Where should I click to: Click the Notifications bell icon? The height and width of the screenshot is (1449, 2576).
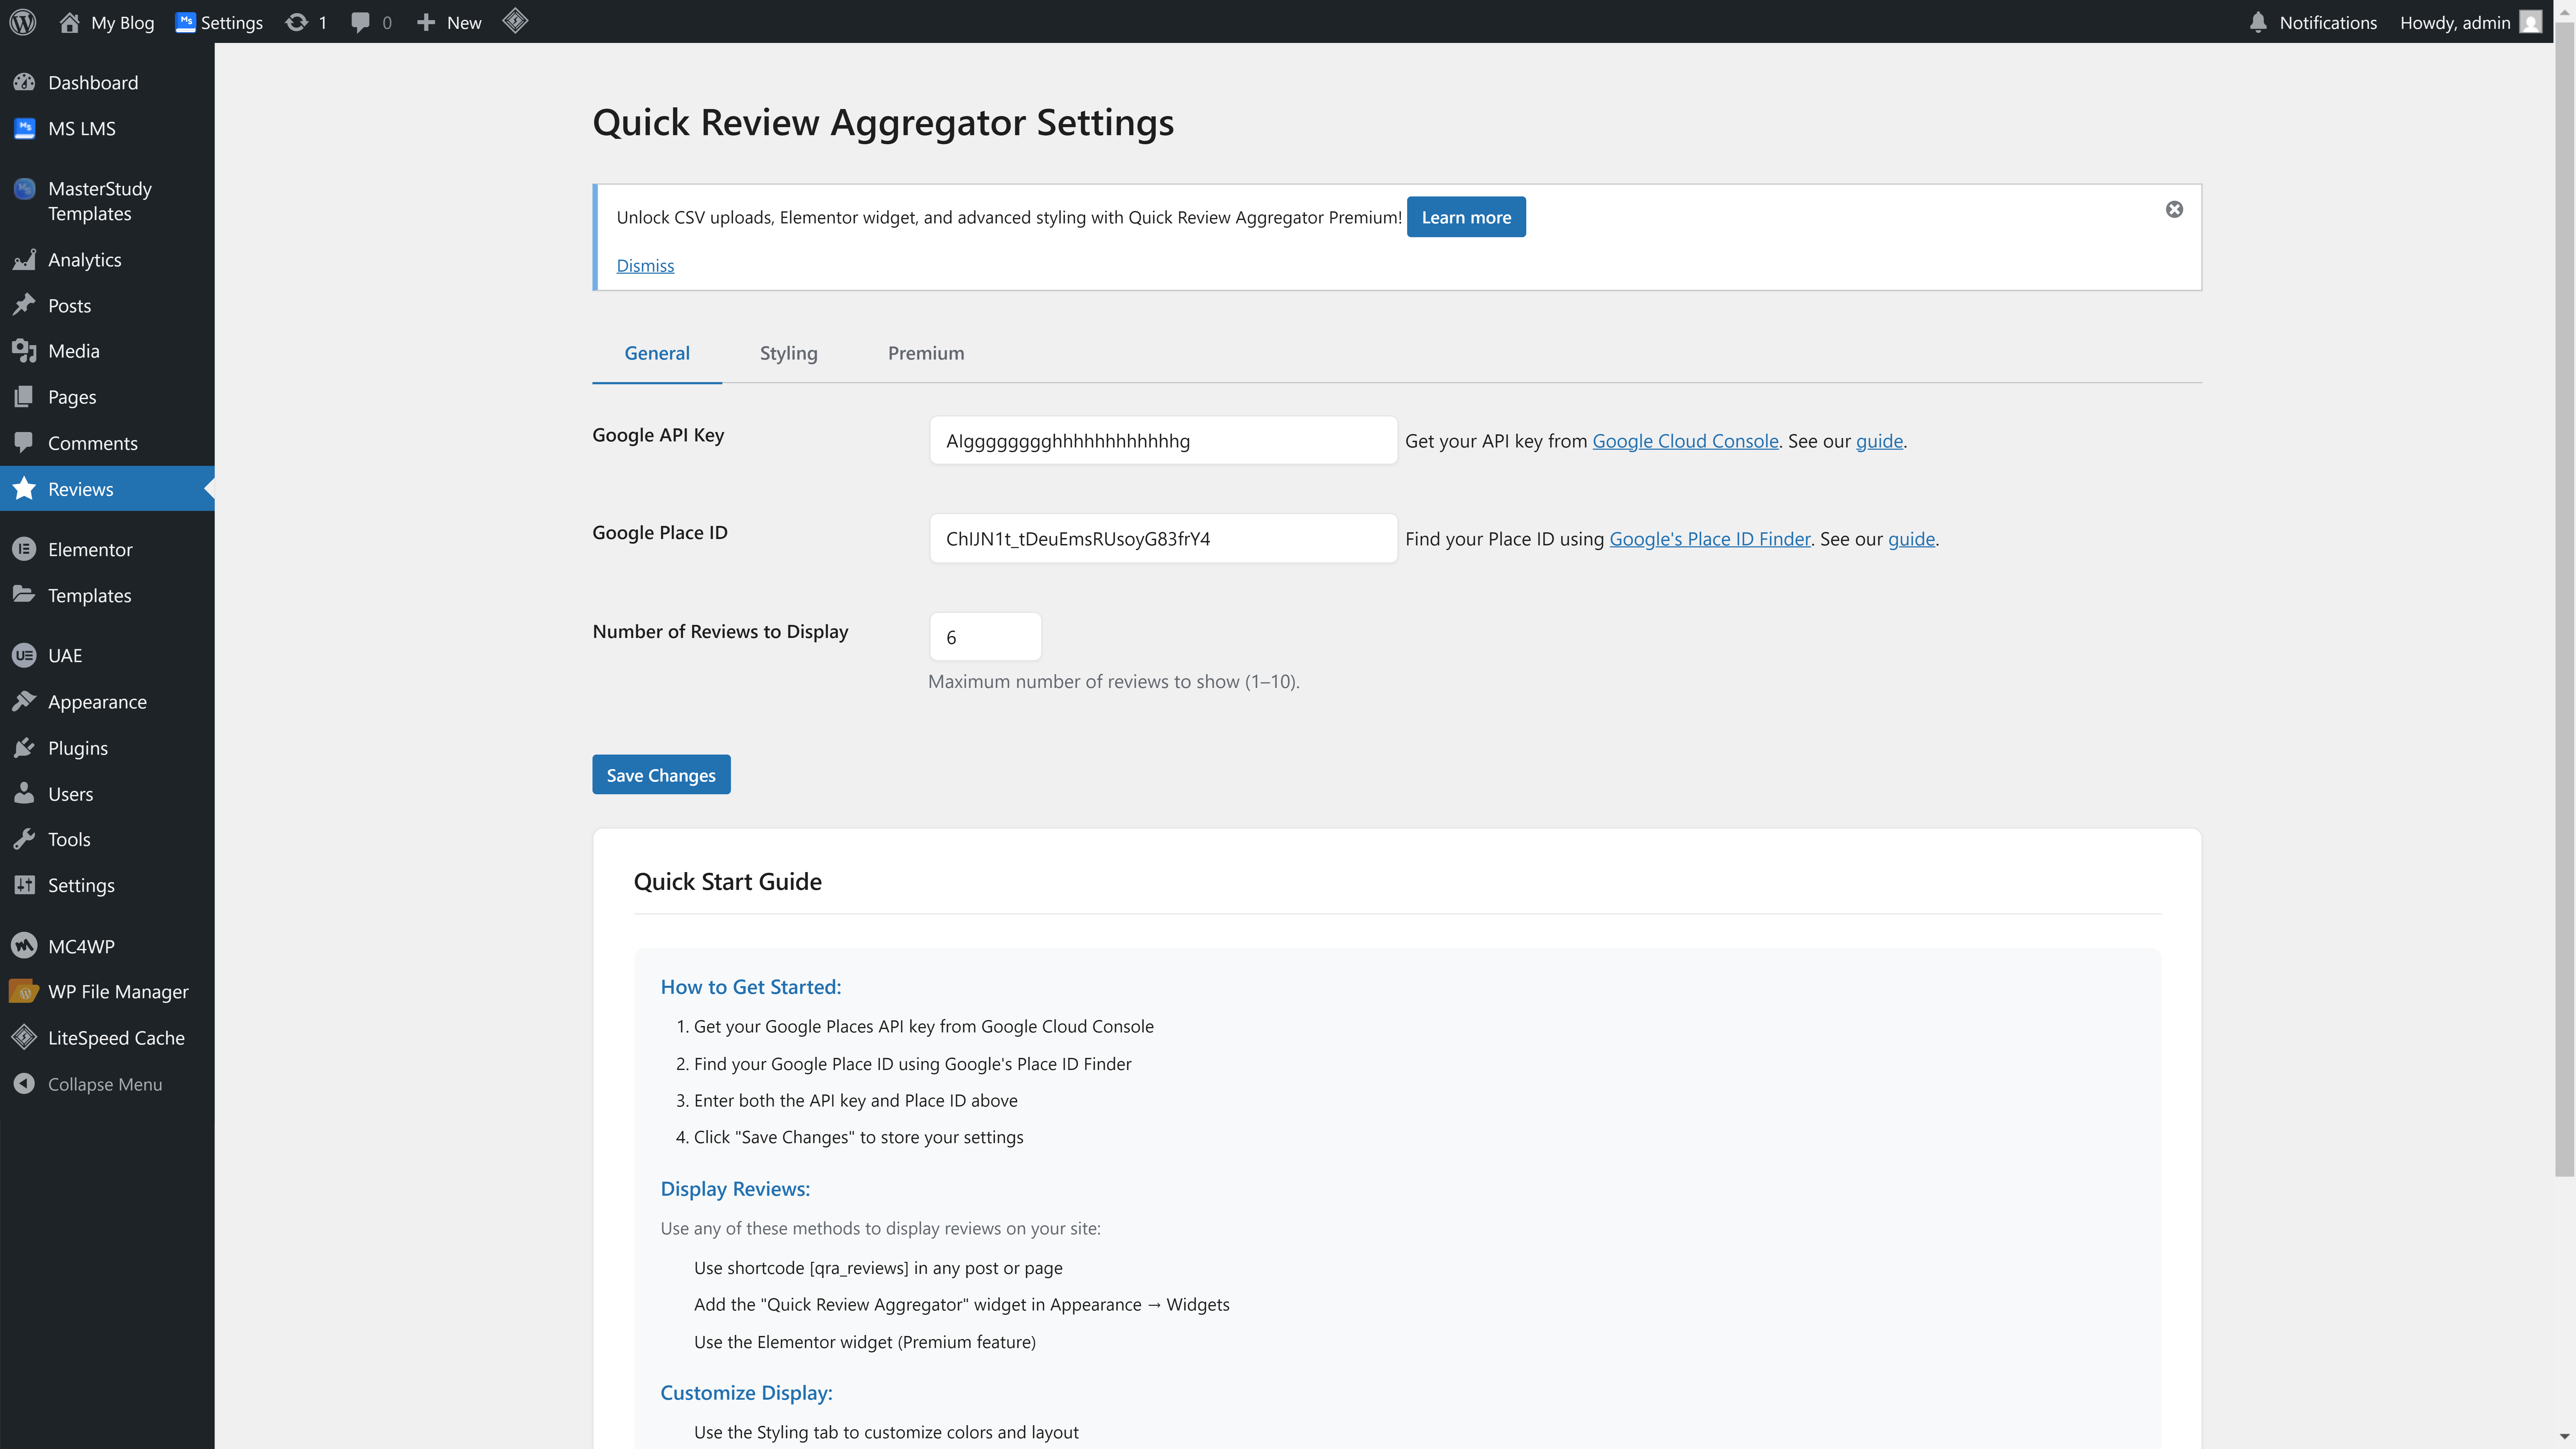pyautogui.click(x=2258, y=22)
